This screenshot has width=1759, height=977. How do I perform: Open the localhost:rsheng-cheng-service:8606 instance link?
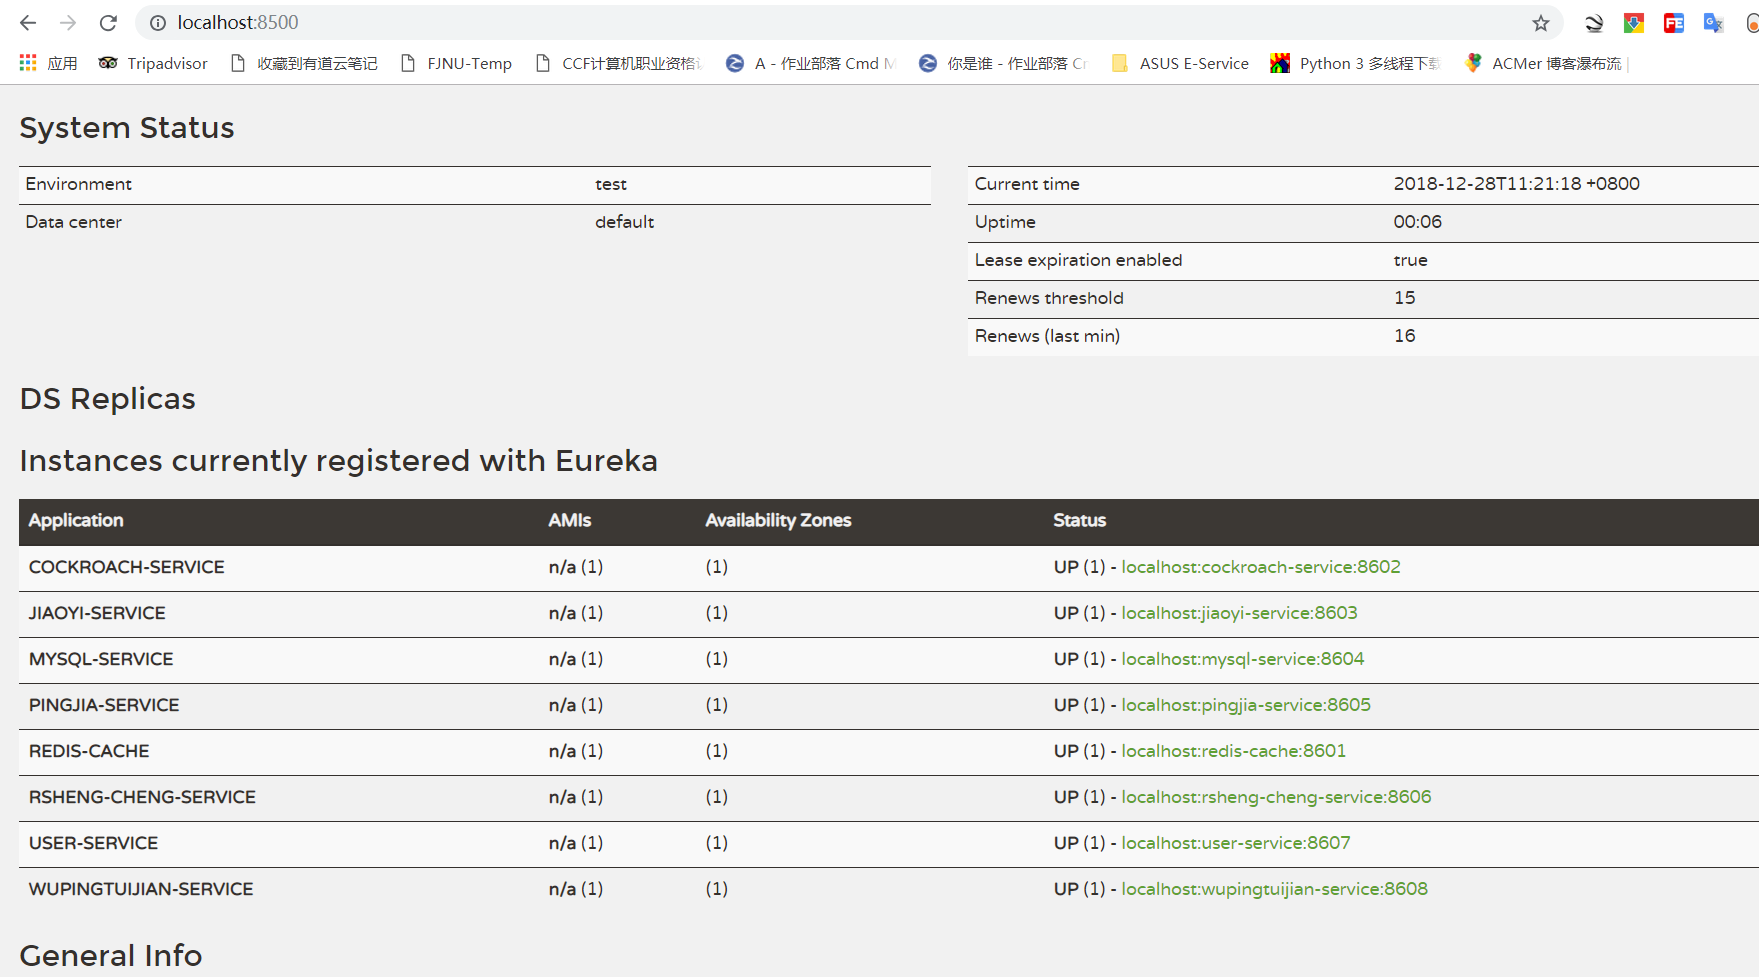[1276, 797]
